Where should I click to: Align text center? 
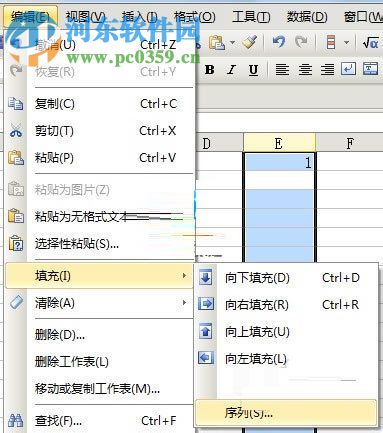[x=305, y=69]
